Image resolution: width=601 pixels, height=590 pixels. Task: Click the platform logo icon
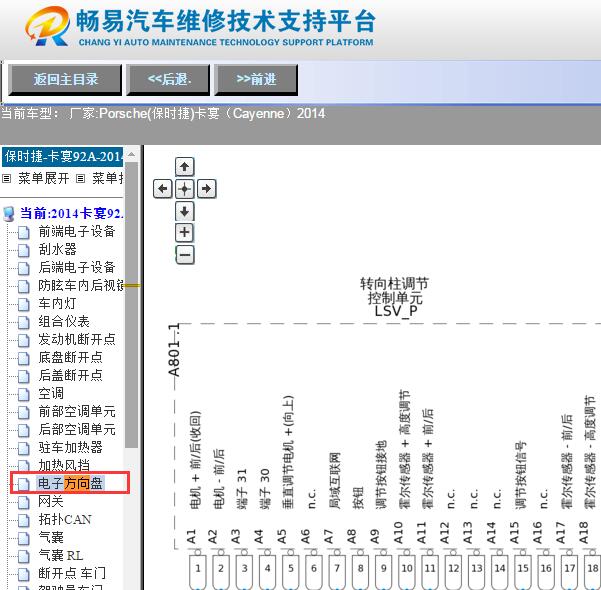tap(48, 26)
